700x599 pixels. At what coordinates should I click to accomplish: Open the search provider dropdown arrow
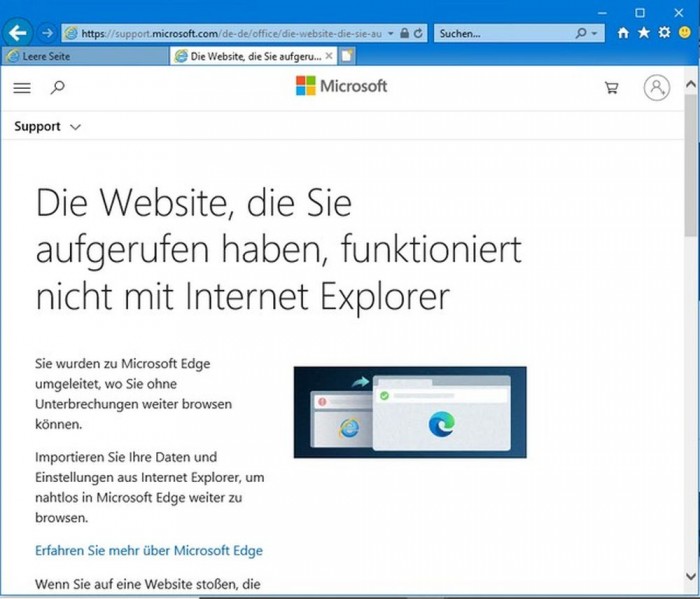(595, 33)
